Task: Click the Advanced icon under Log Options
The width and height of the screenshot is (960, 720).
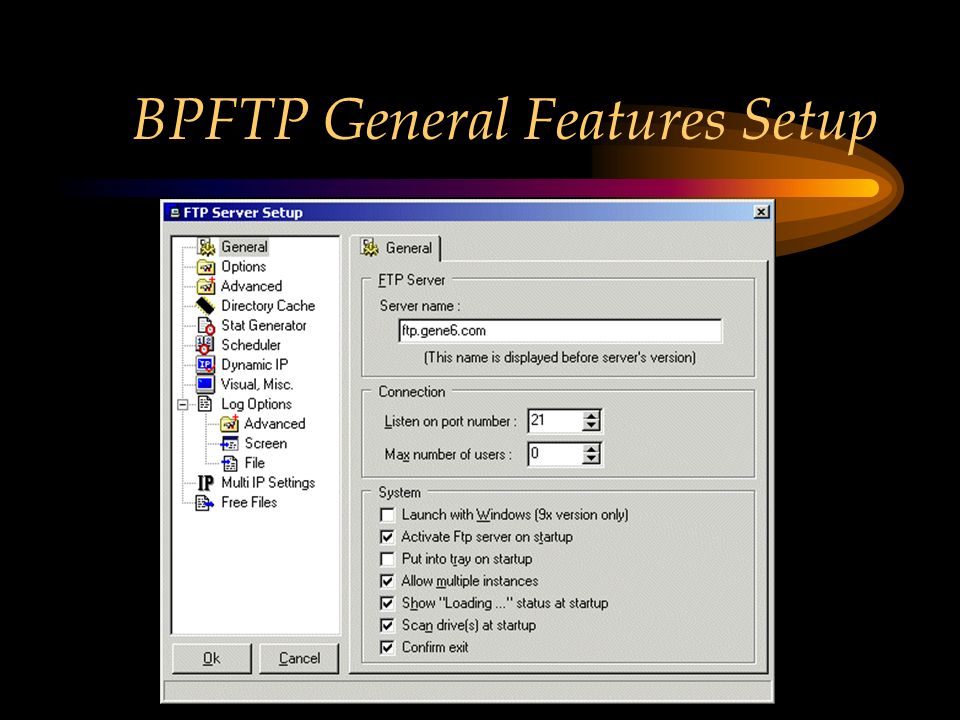Action: click(229, 423)
